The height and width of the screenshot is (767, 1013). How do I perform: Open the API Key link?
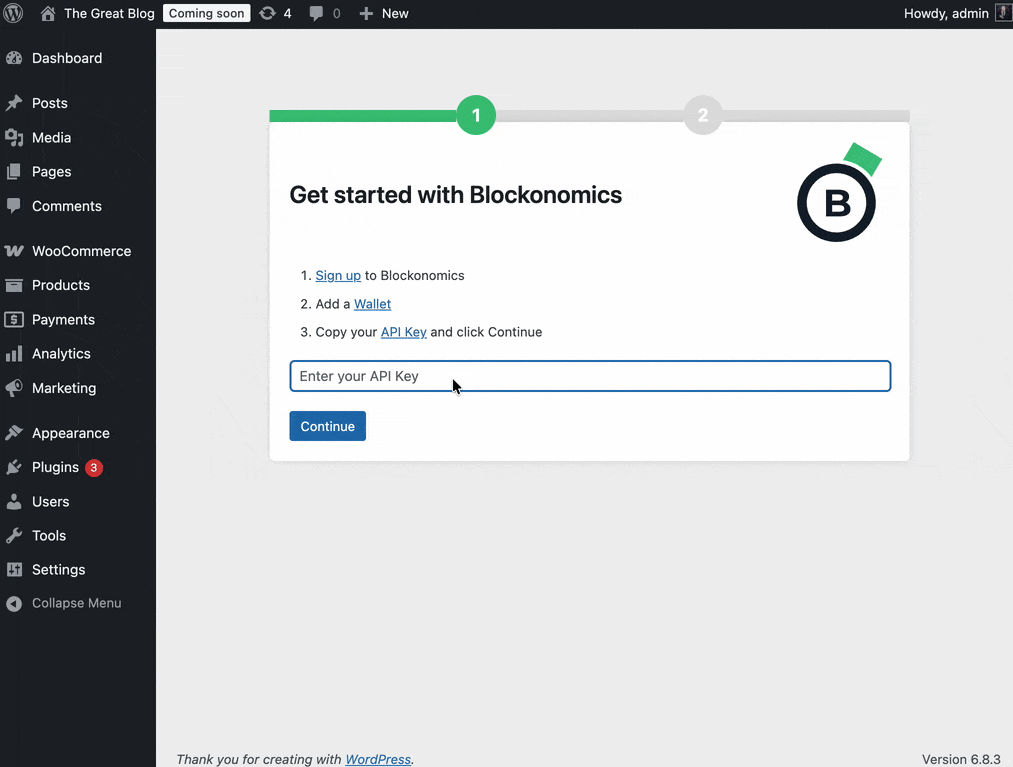pyautogui.click(x=403, y=332)
